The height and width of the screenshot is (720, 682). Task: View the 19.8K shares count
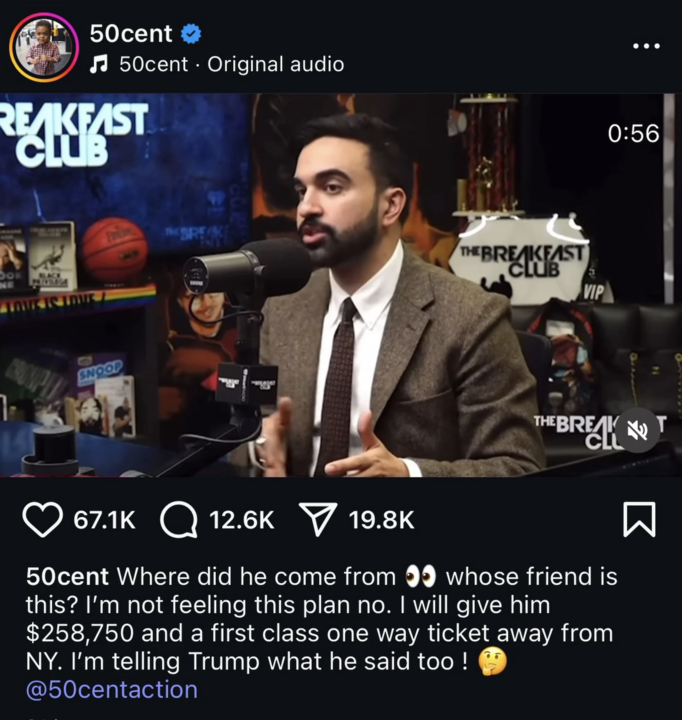pos(381,520)
